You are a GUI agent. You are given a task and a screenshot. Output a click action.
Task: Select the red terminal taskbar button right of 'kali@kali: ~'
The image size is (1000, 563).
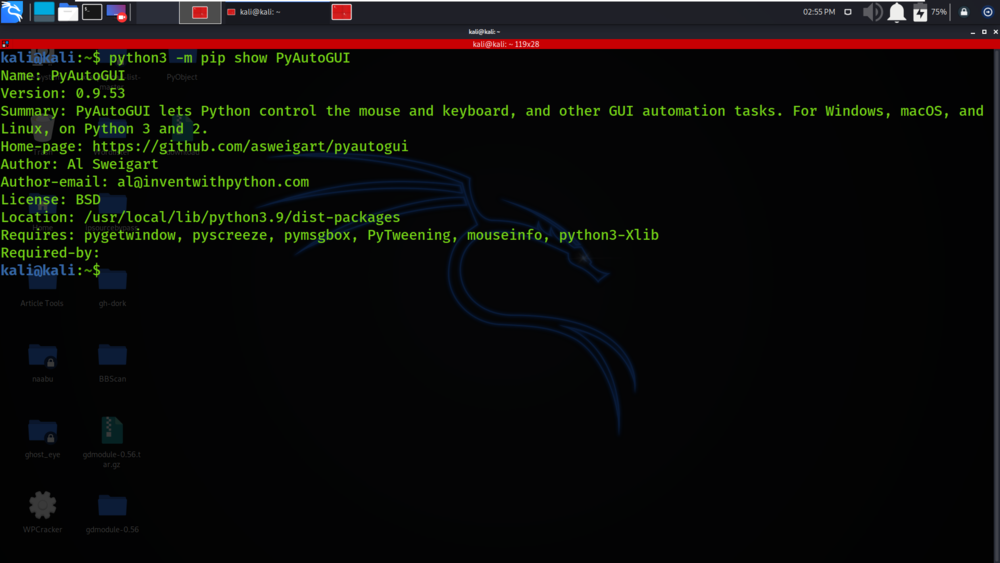coord(341,12)
